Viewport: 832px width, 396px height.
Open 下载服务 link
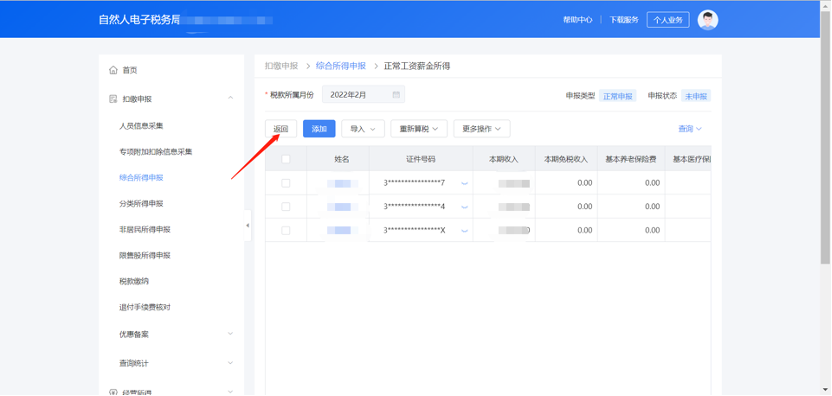624,20
